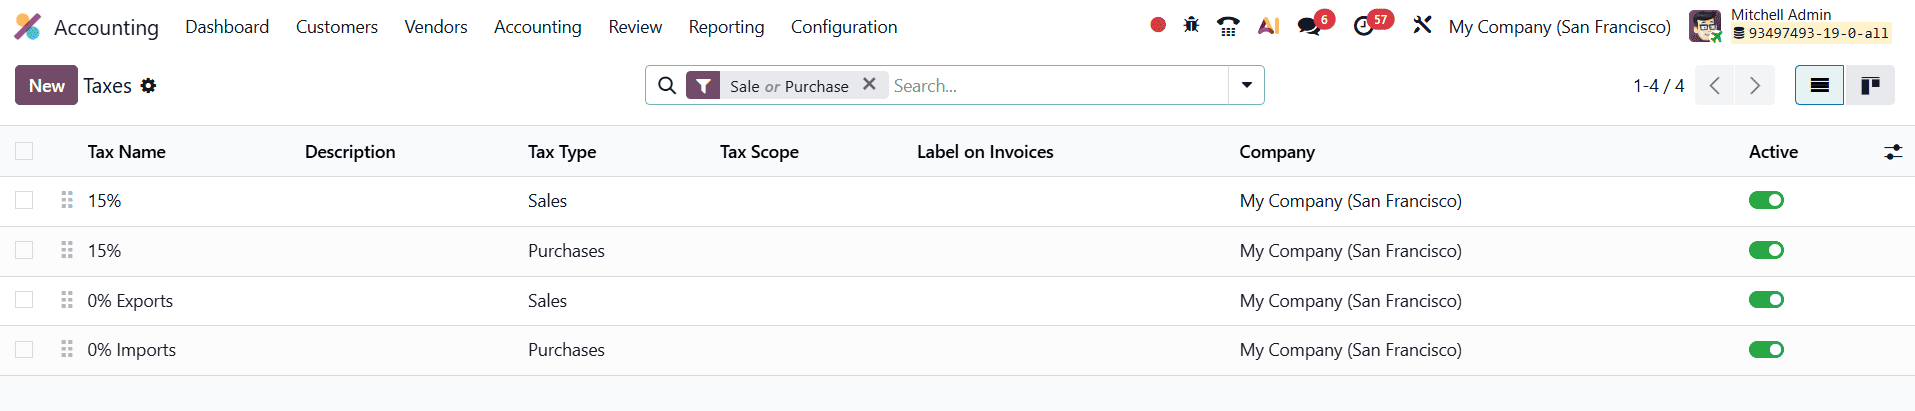Open My Company (San Francisco) company switcher
1915x411 pixels.
1560,27
